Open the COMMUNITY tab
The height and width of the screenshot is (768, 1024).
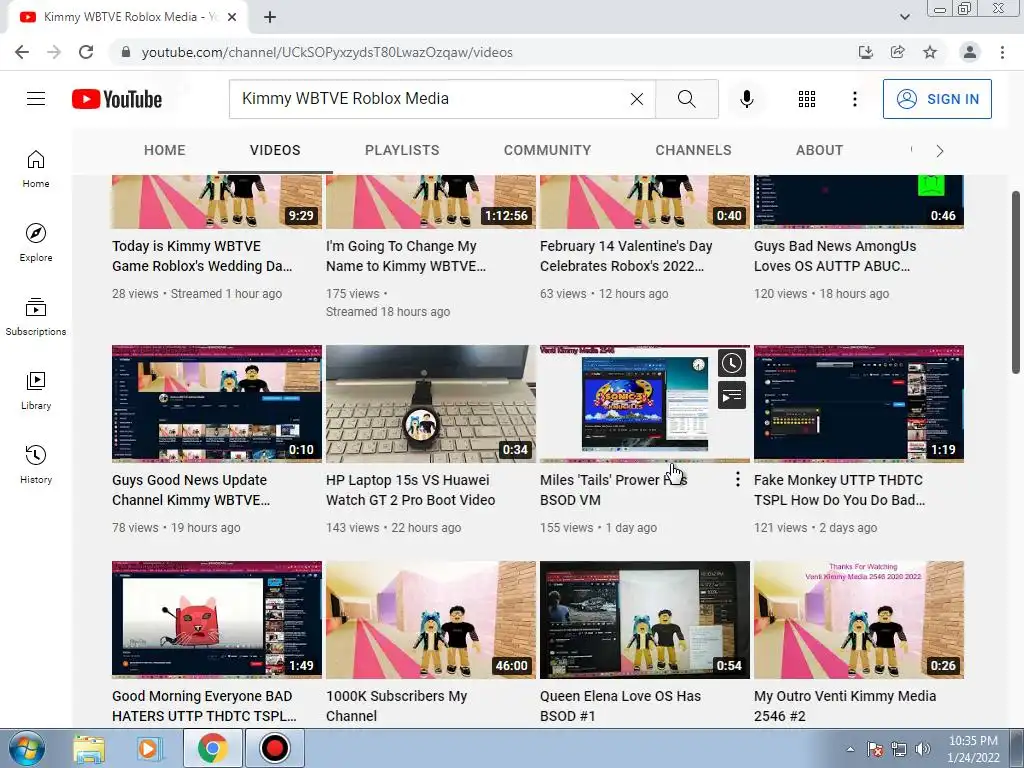tap(547, 150)
